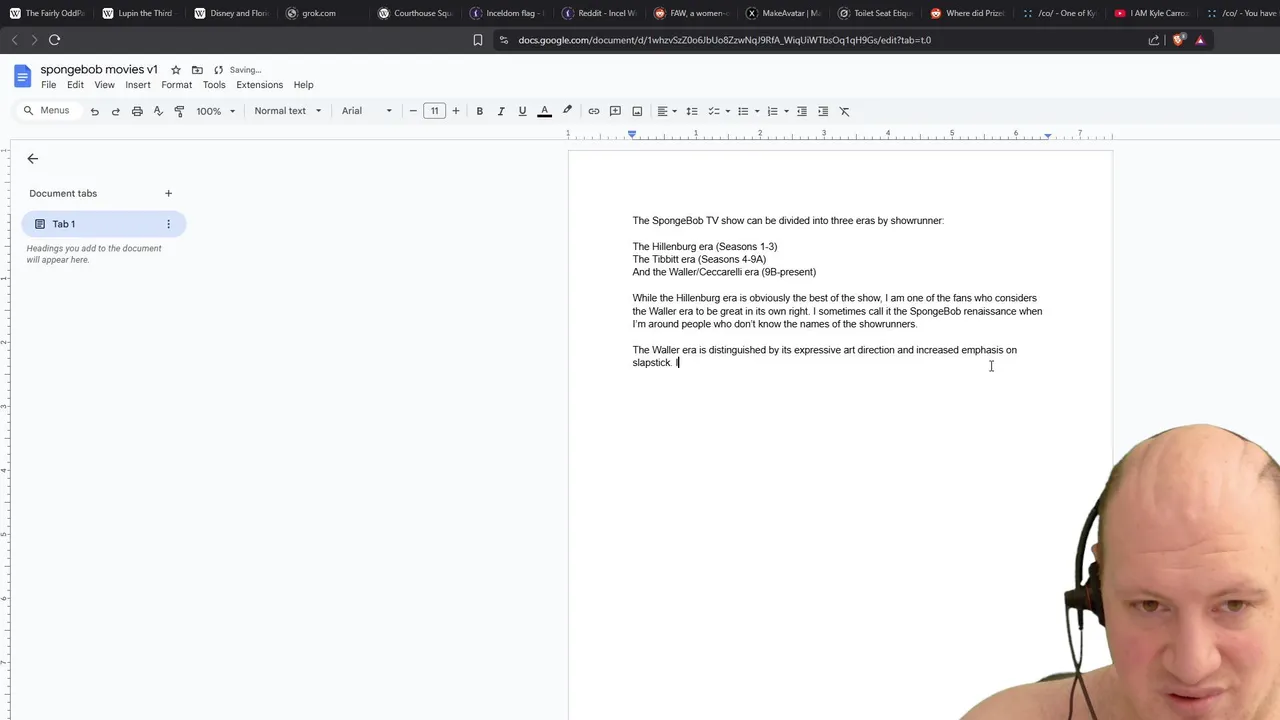The width and height of the screenshot is (1280, 720).
Task: Open the File menu
Action: pyautogui.click(x=48, y=85)
